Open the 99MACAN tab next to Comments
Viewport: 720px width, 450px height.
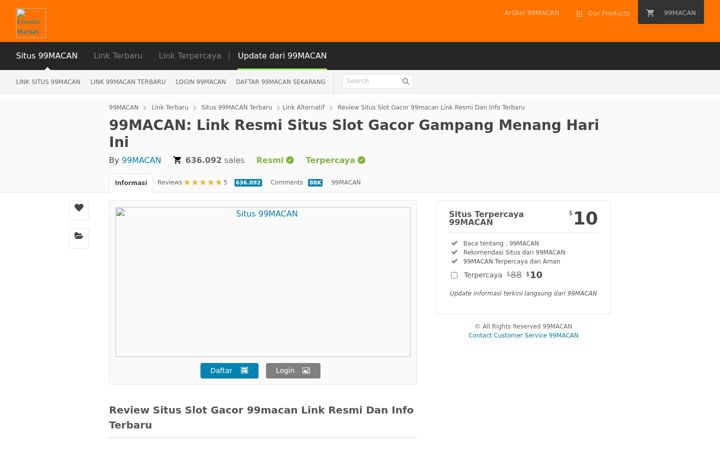(346, 182)
